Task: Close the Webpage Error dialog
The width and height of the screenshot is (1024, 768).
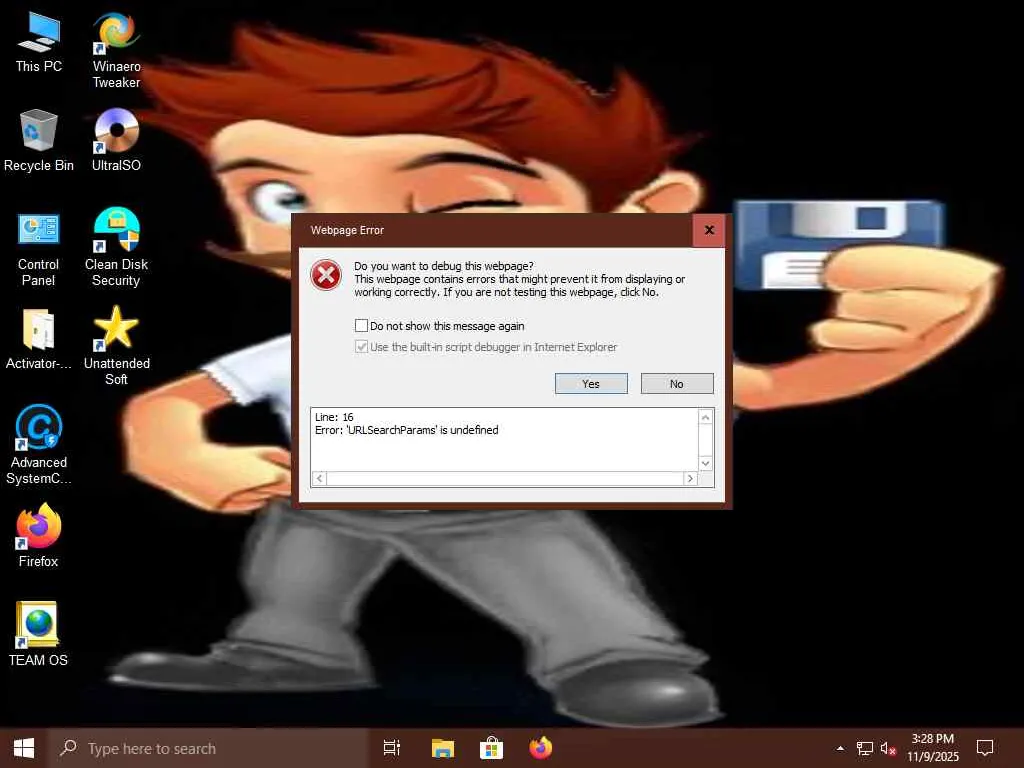Action: click(x=709, y=230)
